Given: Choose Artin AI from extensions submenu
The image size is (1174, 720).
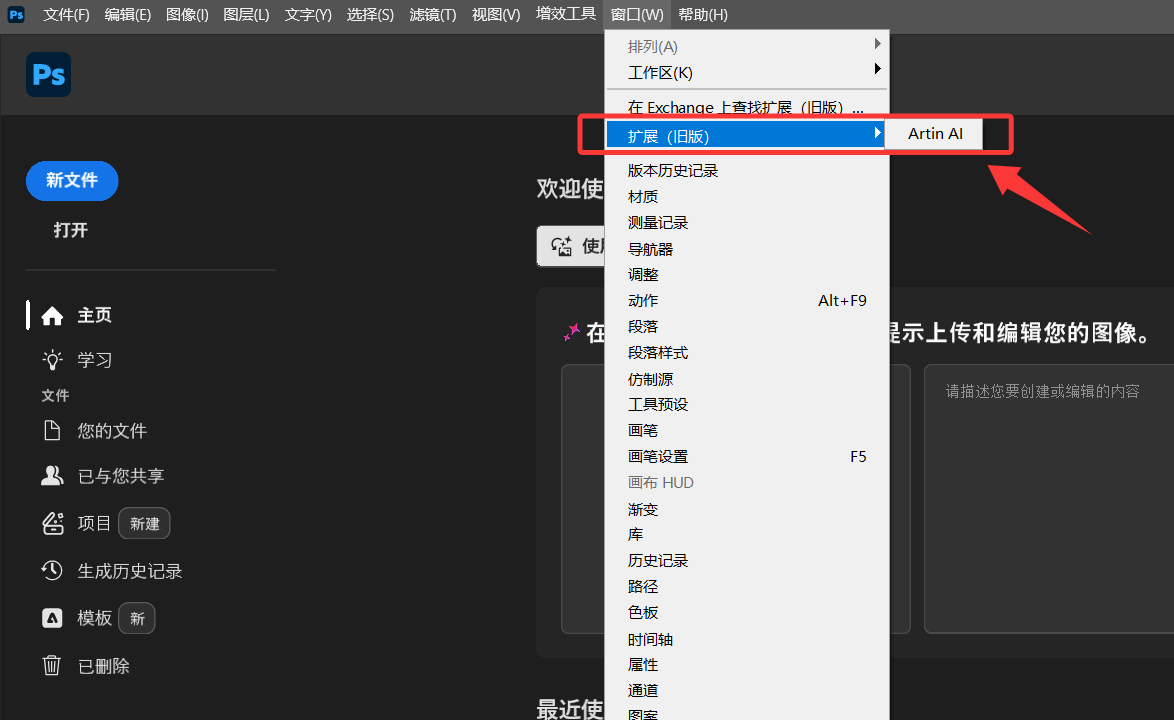Looking at the screenshot, I should click(x=935, y=133).
